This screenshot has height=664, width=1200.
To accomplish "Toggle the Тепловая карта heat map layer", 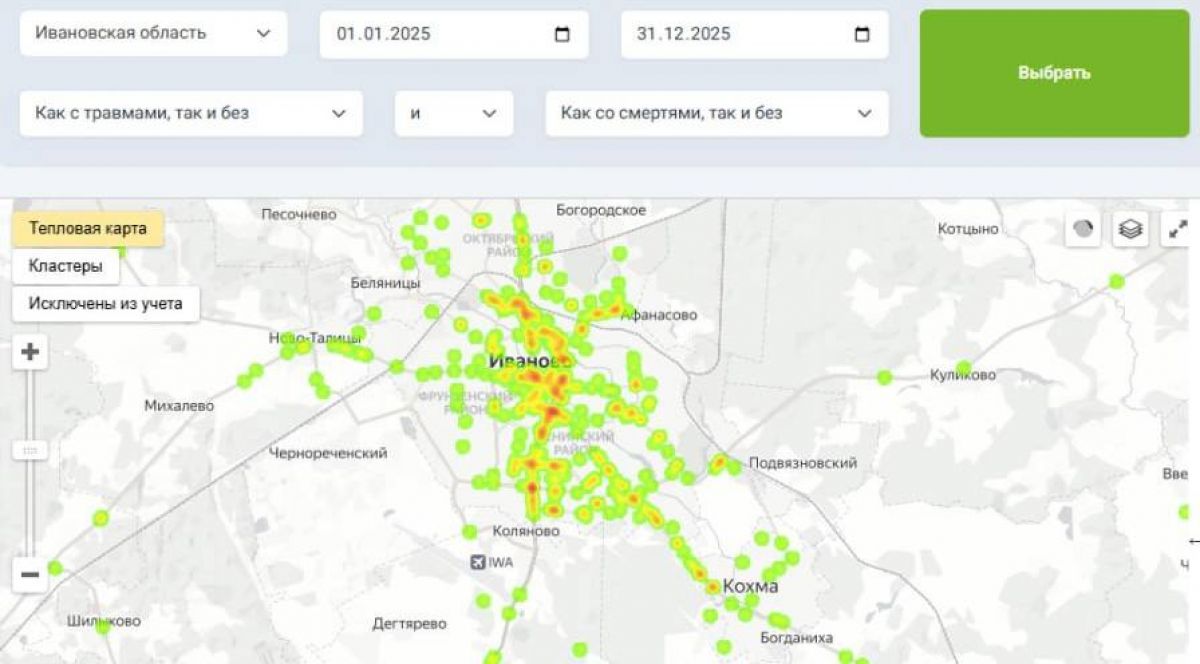I will point(88,229).
